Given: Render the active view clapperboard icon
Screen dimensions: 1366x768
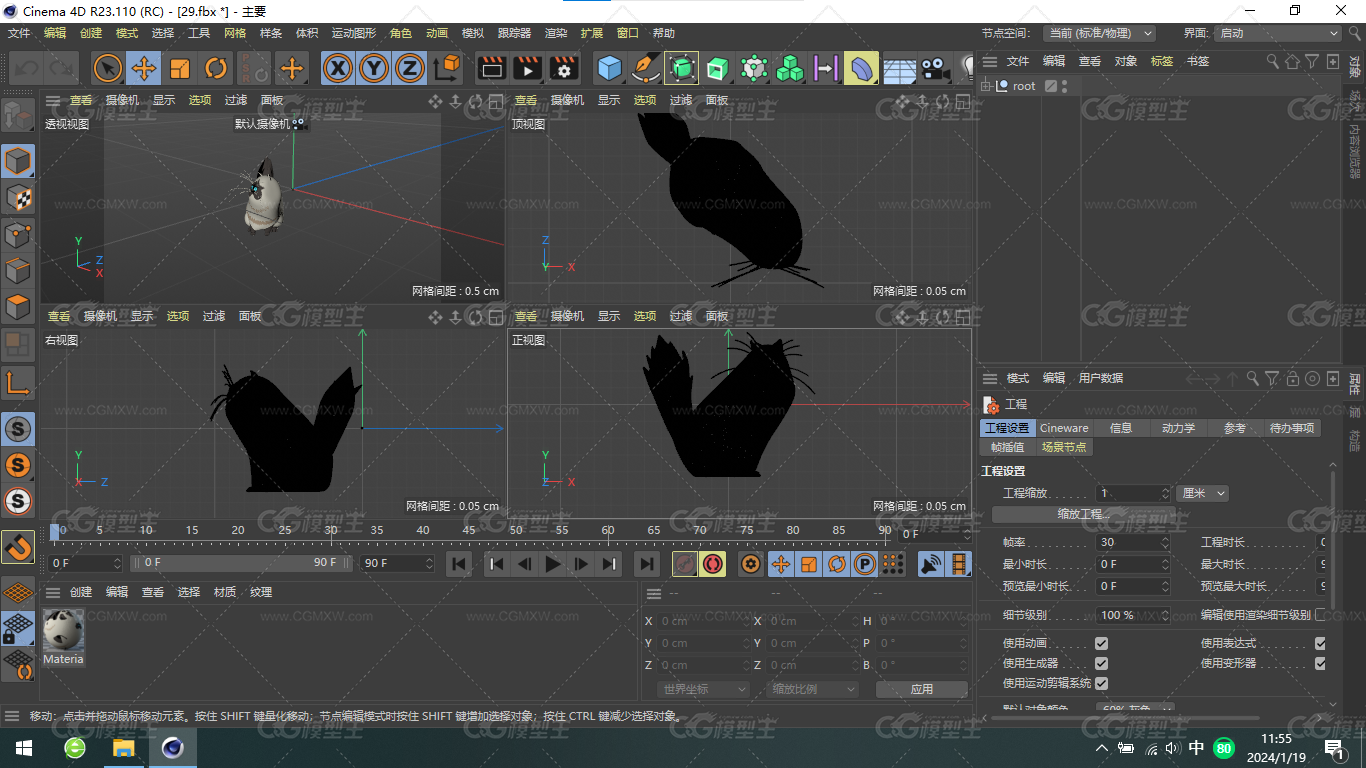Looking at the screenshot, I should click(491, 68).
